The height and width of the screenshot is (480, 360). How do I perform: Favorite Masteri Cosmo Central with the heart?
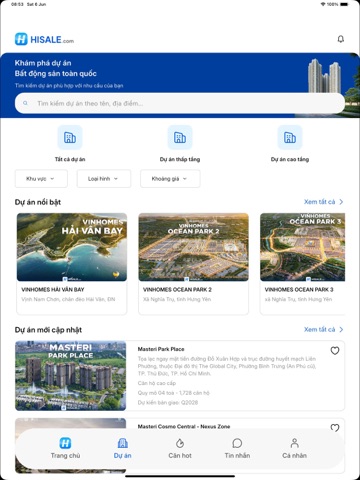click(x=335, y=428)
